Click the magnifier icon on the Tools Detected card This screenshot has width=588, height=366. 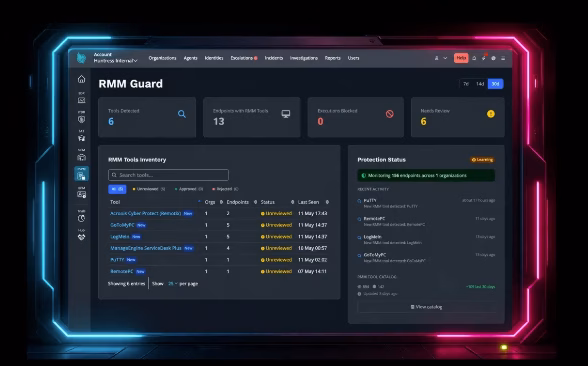point(182,114)
